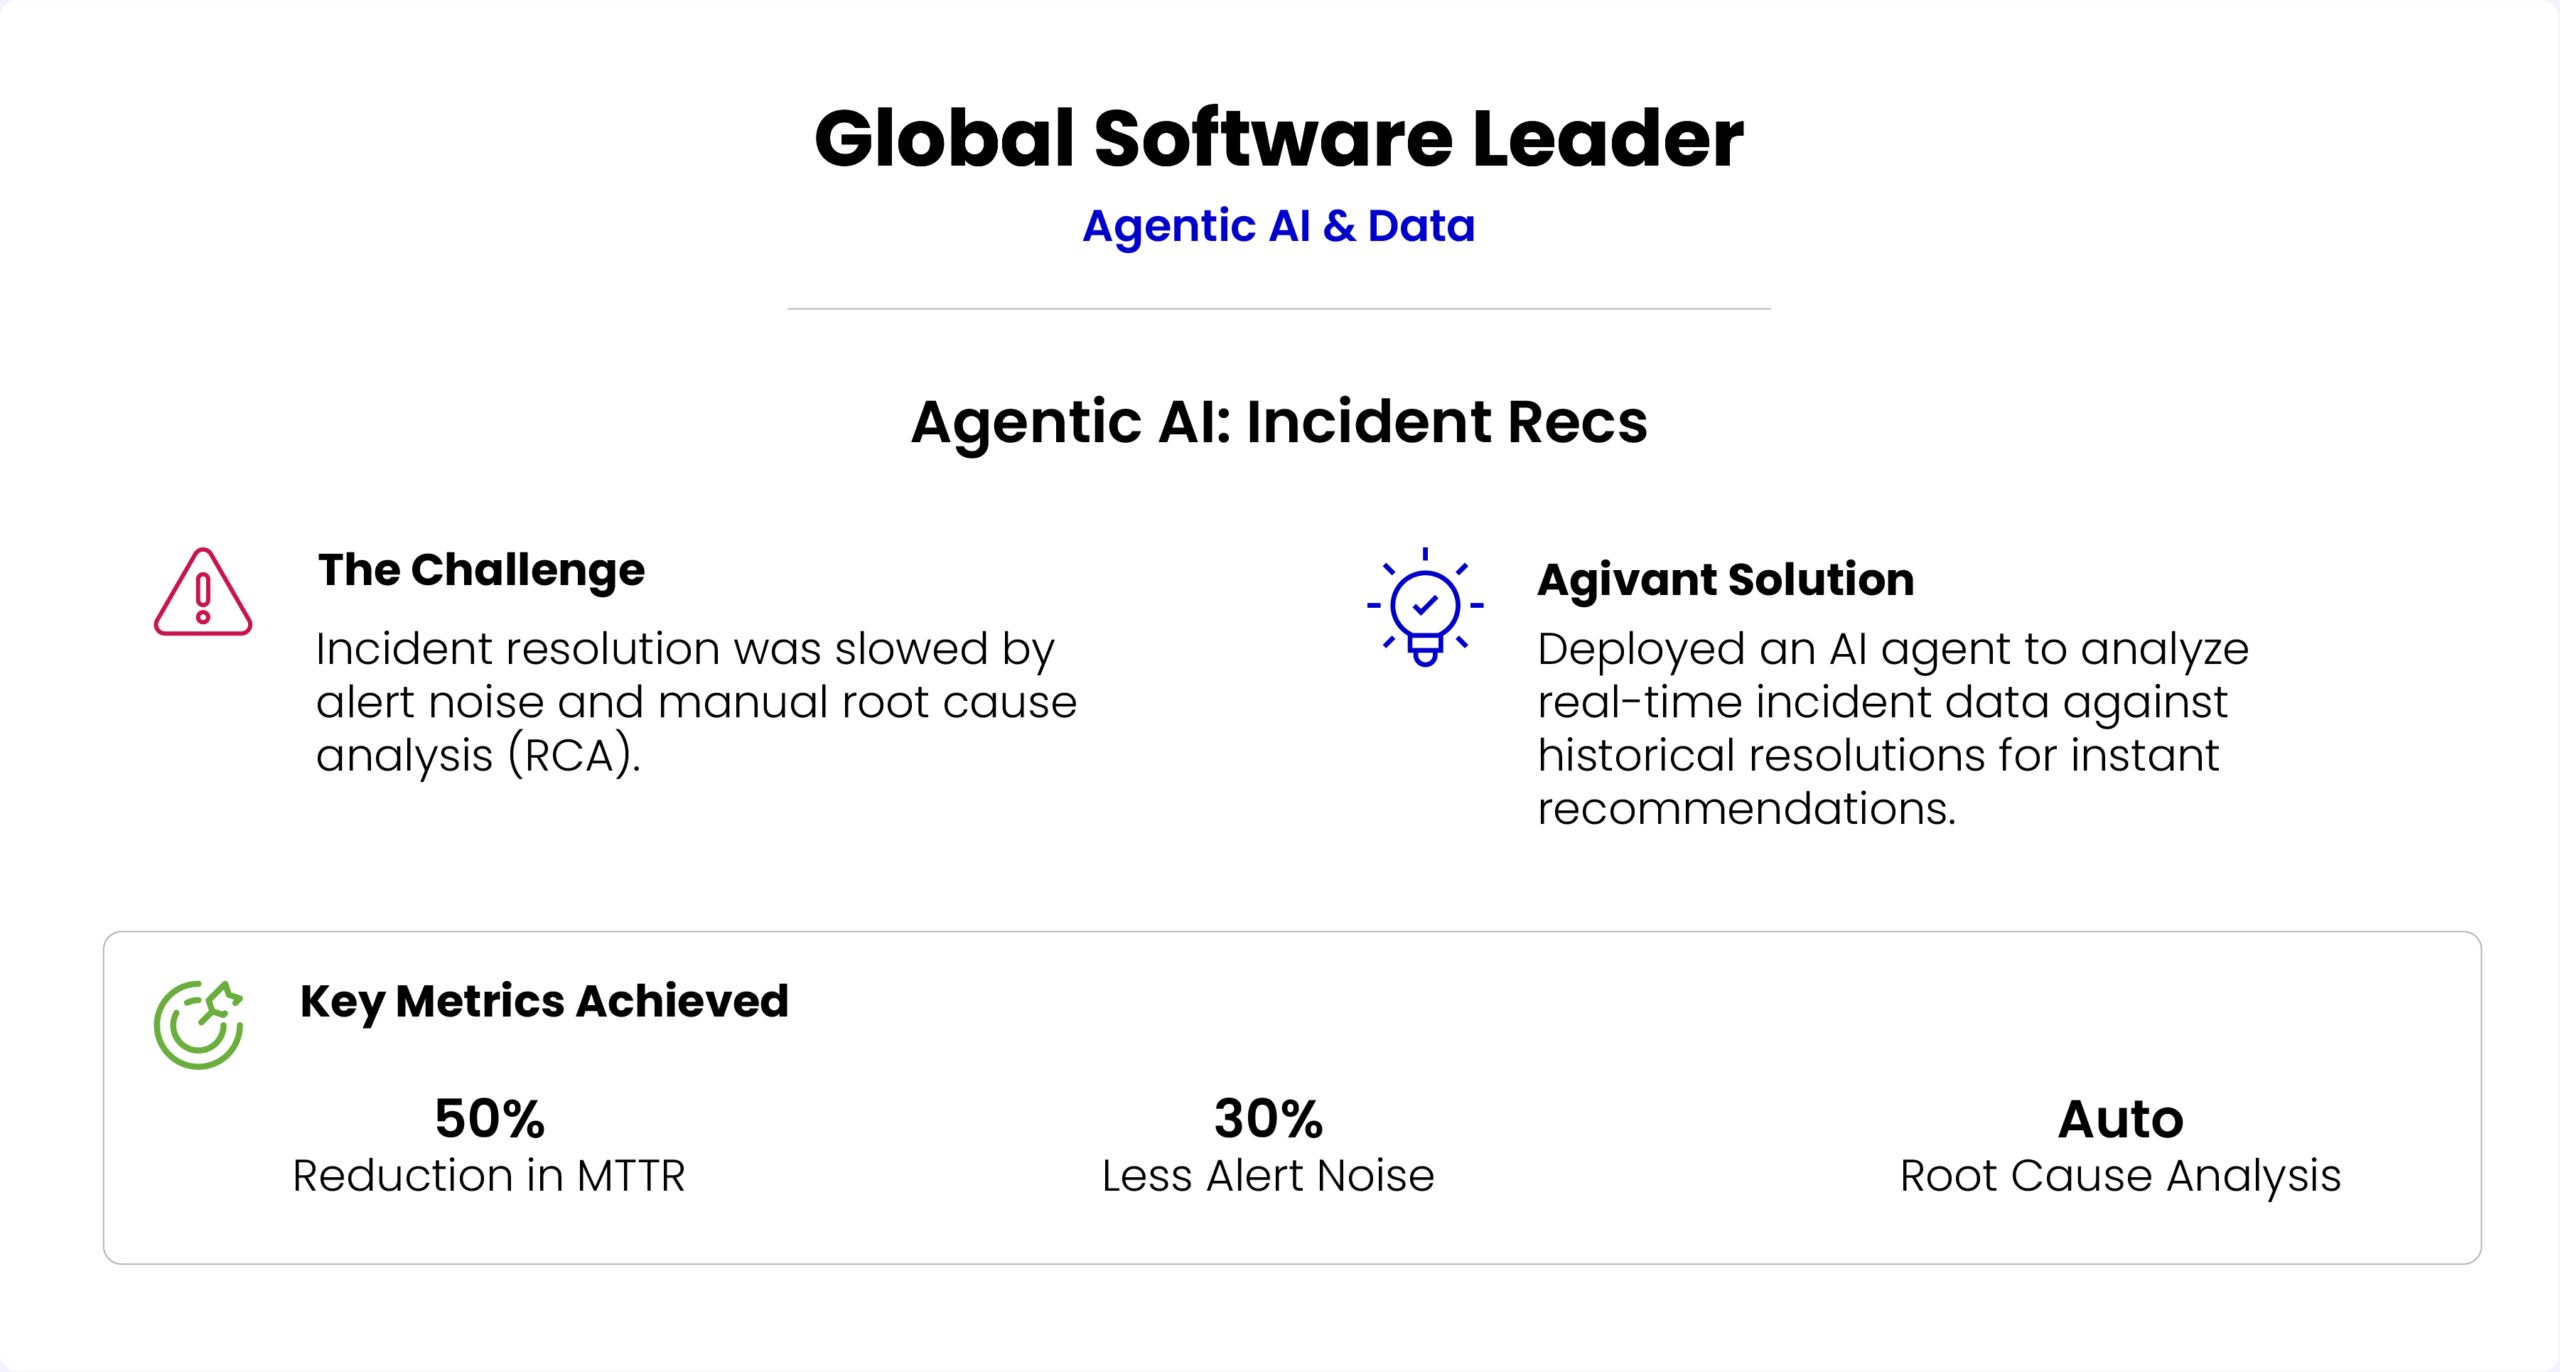This screenshot has height=1372, width=2560.
Task: Click the red warning triangle icon
Action: 203,593
